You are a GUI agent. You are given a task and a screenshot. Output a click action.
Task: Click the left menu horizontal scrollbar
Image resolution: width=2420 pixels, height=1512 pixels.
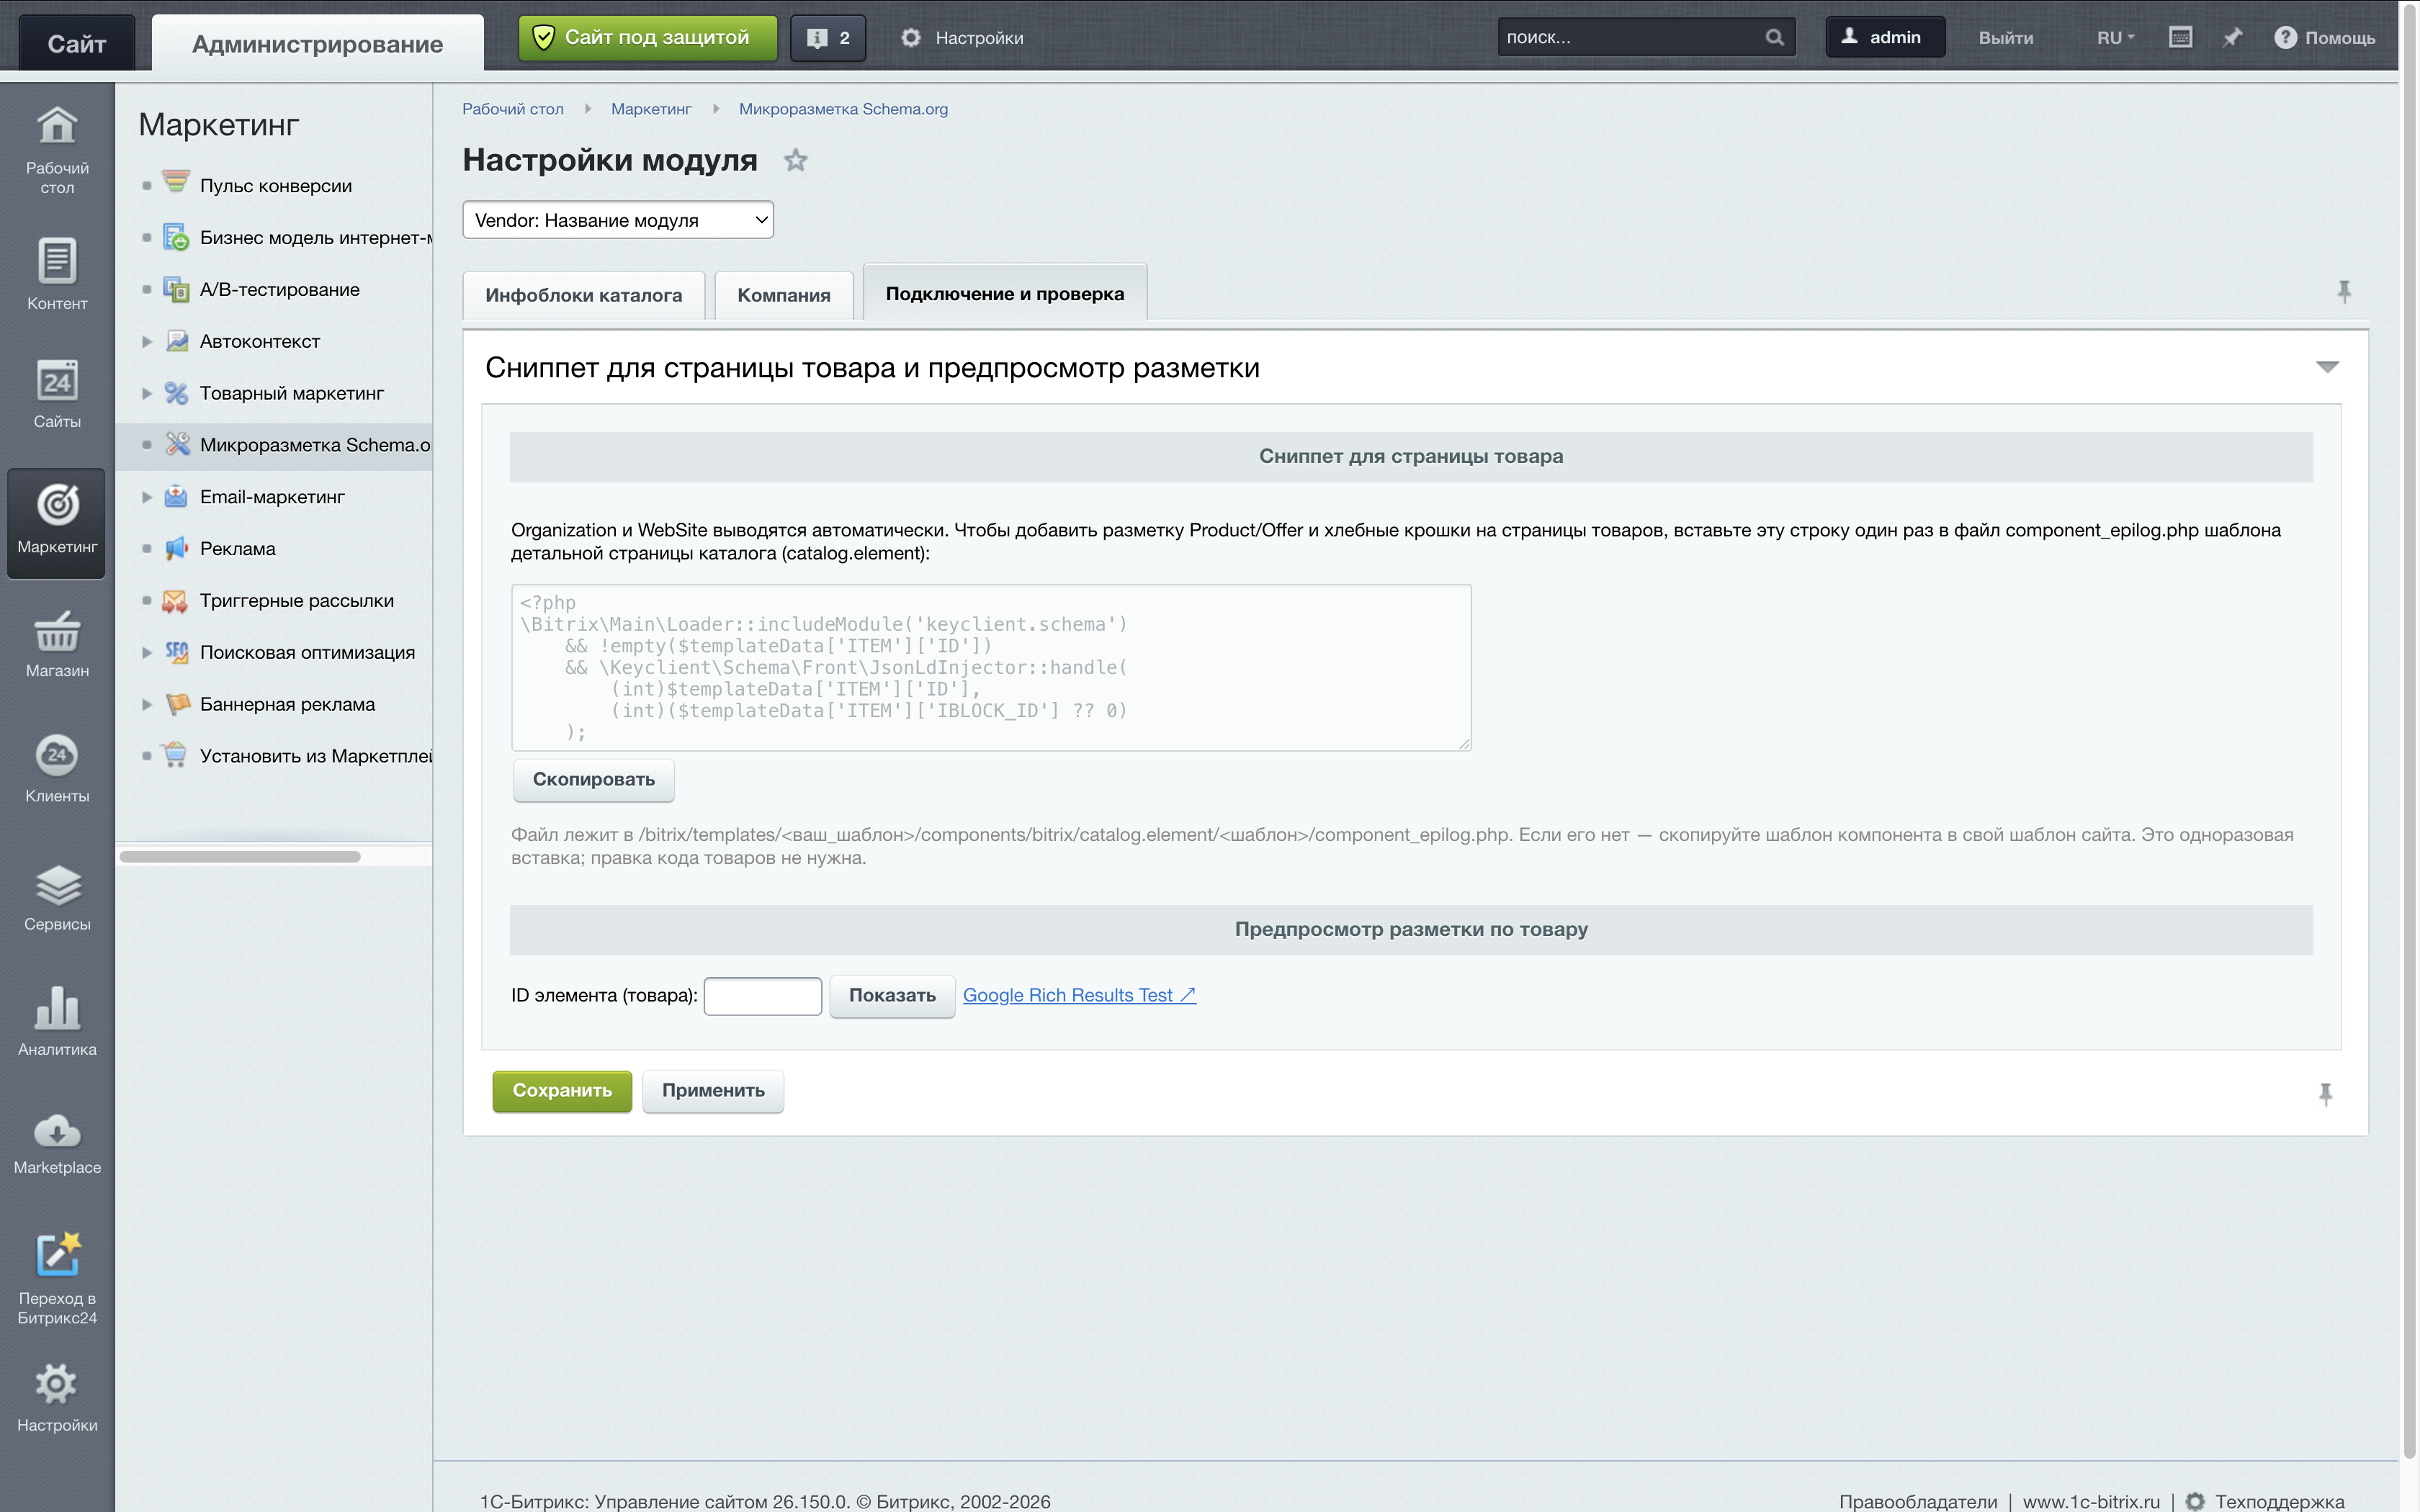(x=240, y=857)
